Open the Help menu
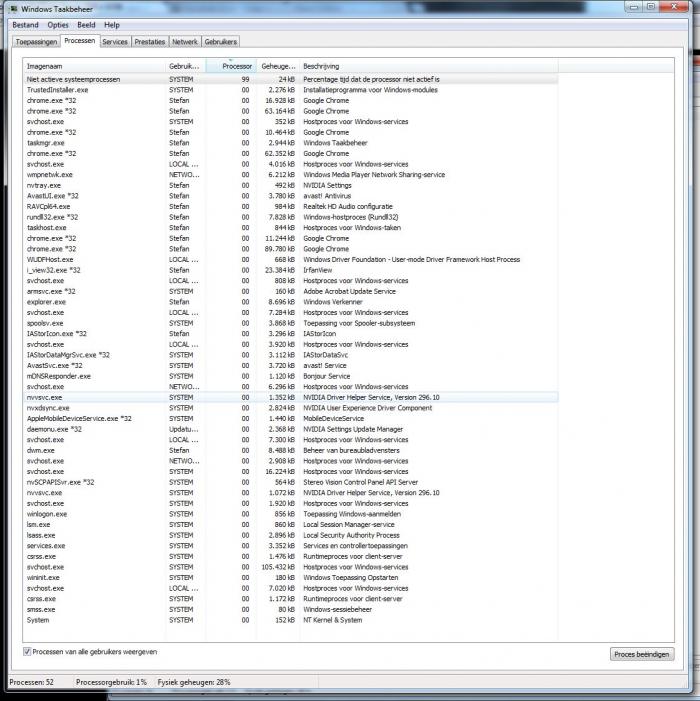 [x=112, y=25]
